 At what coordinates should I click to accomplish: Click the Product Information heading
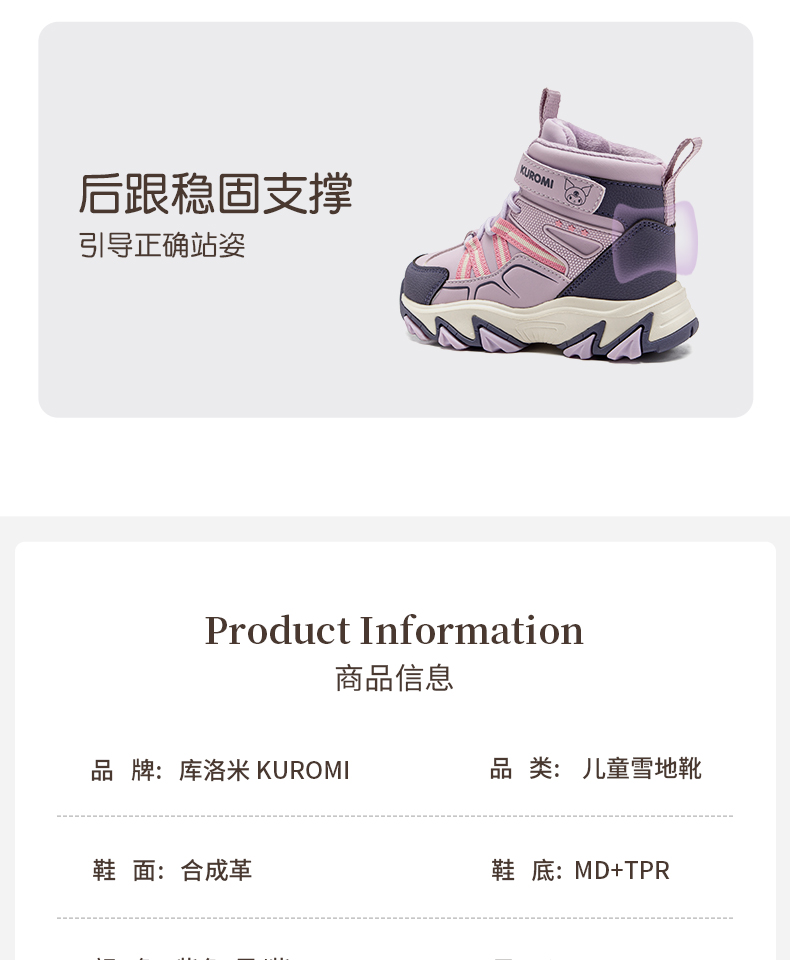pyautogui.click(x=394, y=631)
